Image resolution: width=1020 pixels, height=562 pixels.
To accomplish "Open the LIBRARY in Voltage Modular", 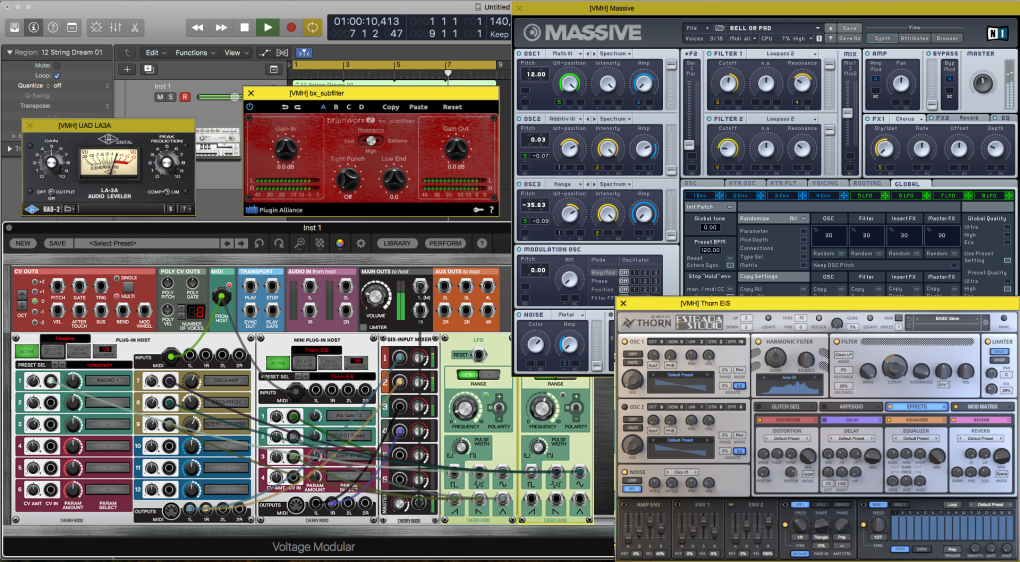I will (x=397, y=243).
